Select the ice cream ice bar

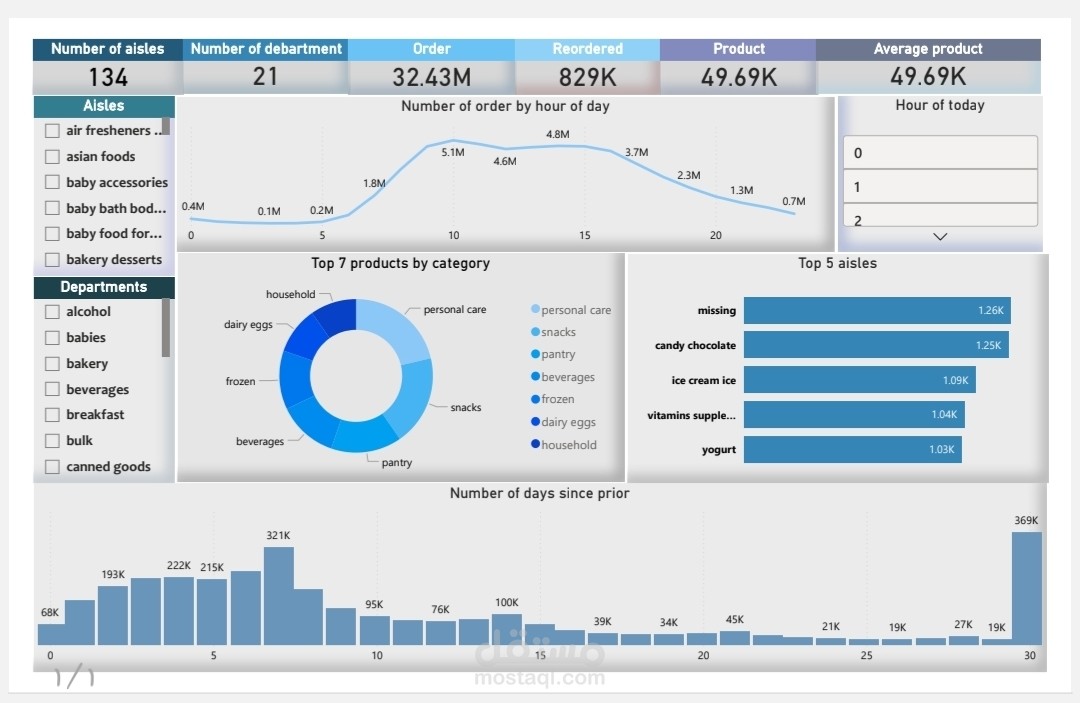coord(860,380)
